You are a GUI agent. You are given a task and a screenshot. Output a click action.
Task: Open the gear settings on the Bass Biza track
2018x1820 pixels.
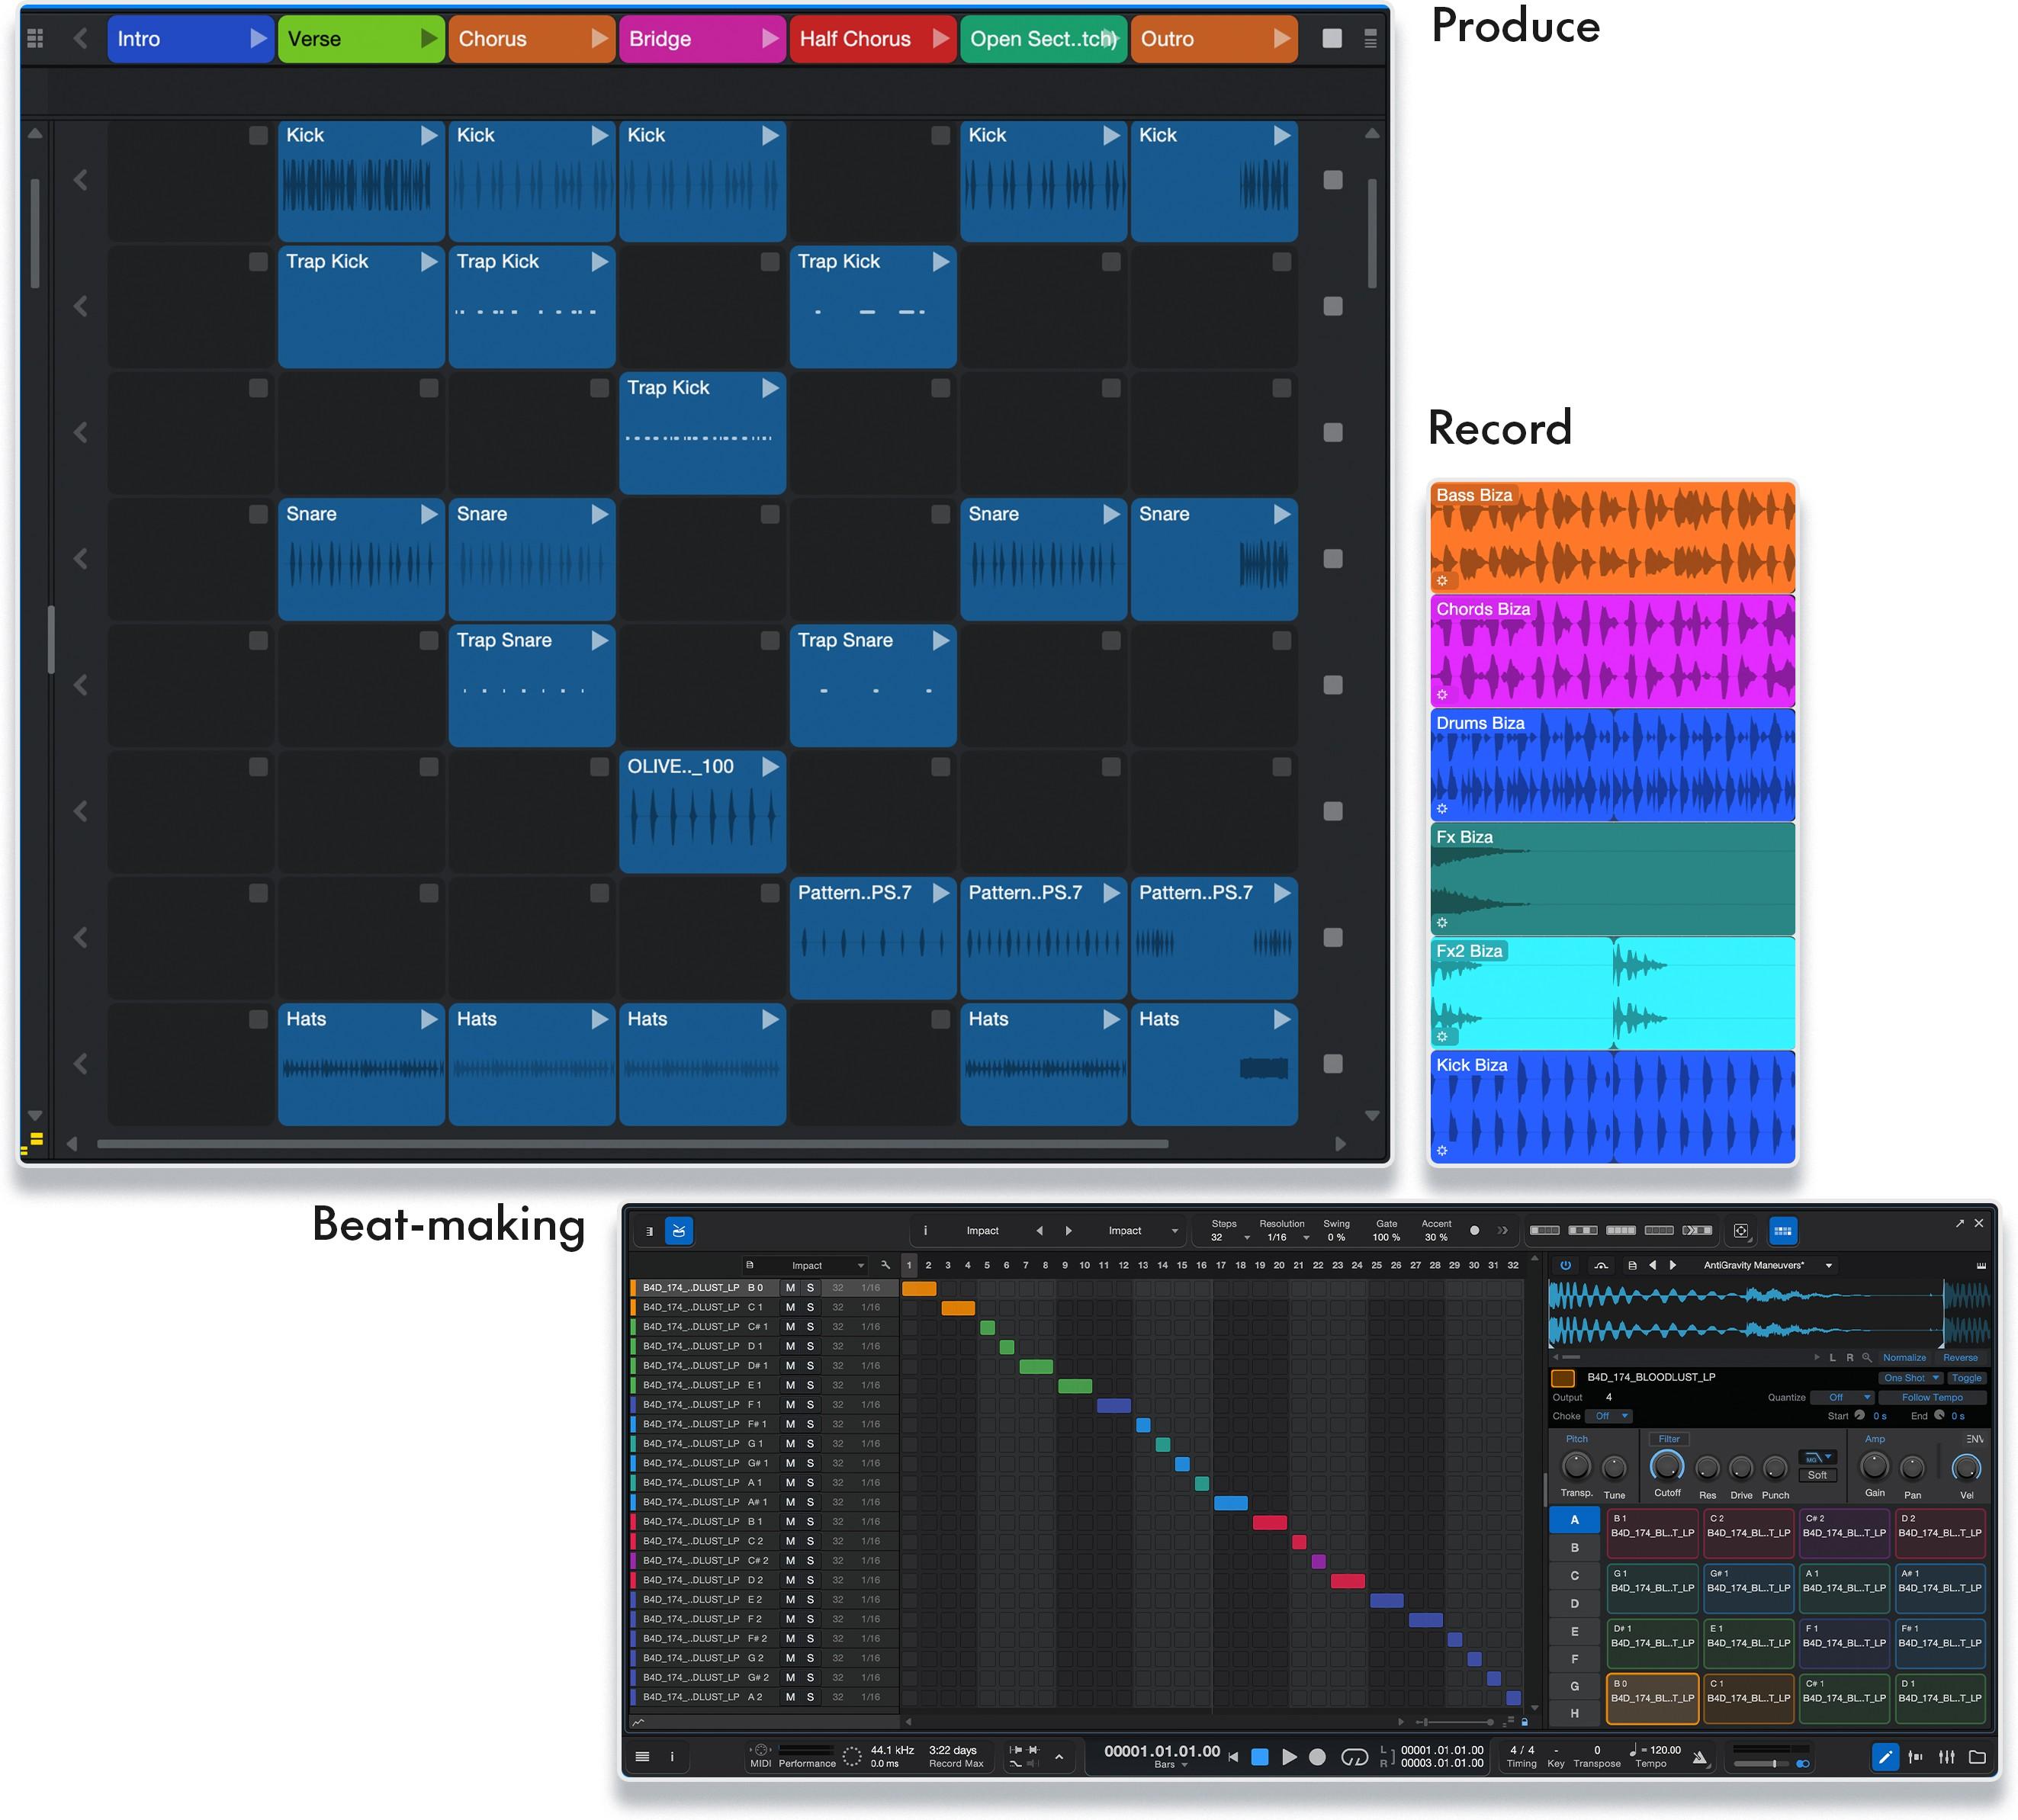pos(1443,581)
